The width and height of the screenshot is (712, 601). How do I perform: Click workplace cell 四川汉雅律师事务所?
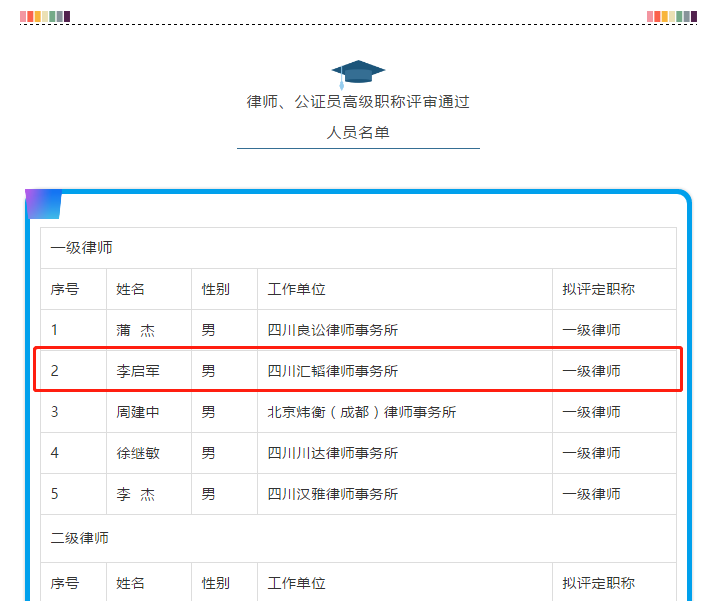click(x=405, y=494)
